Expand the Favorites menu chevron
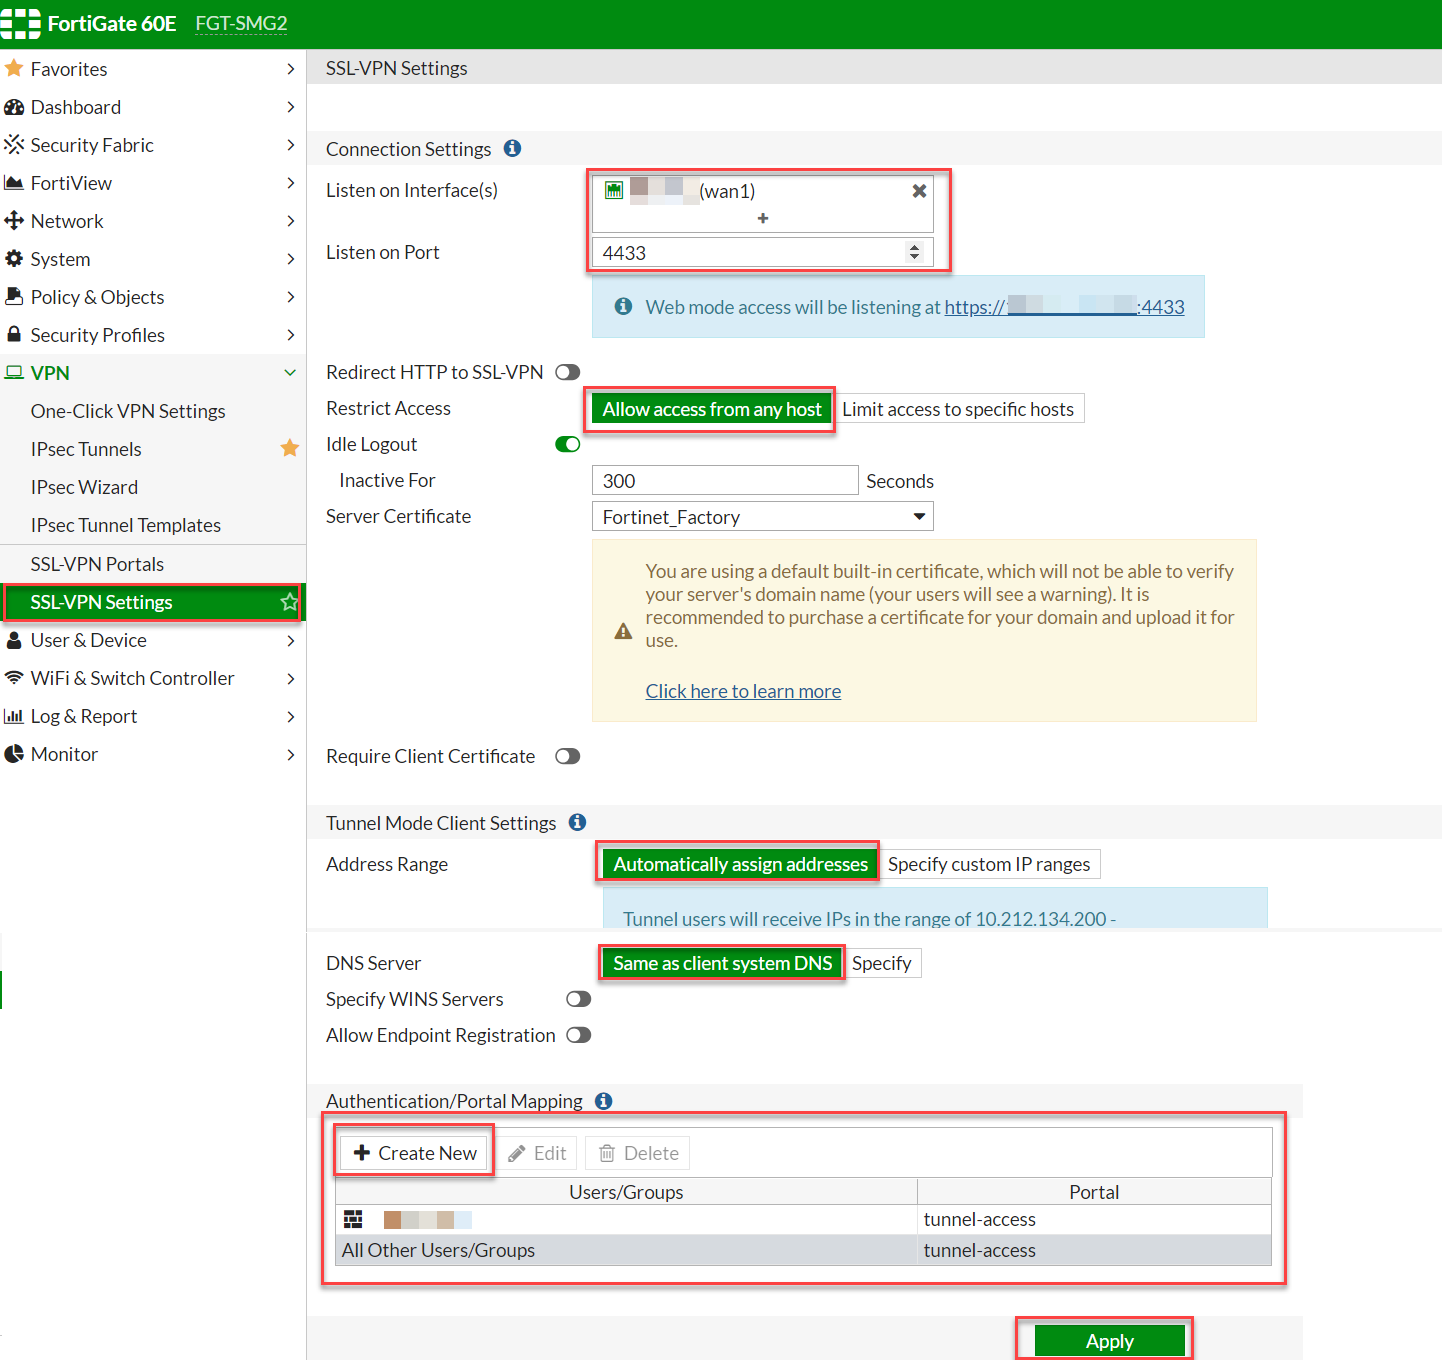The image size is (1442, 1369). pos(290,69)
